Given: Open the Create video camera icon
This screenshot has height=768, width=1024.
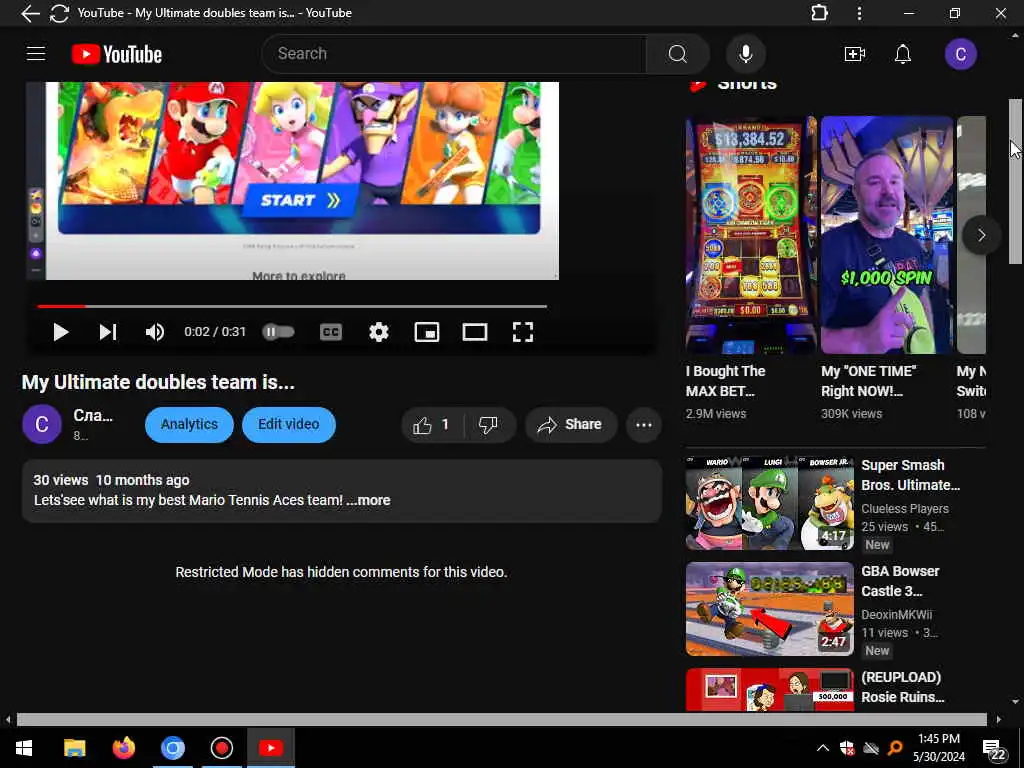Looking at the screenshot, I should [854, 54].
